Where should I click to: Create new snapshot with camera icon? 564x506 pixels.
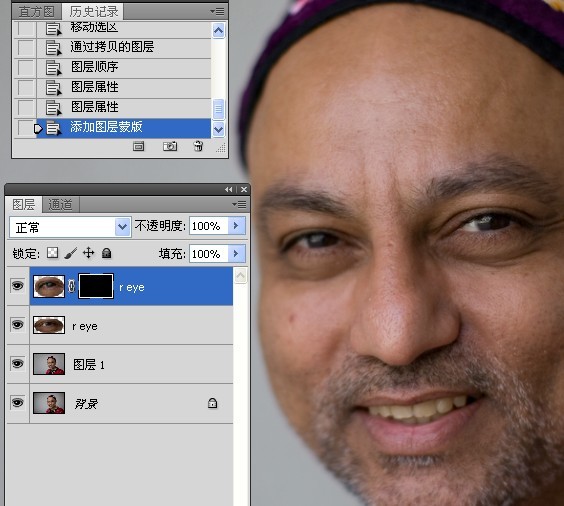[x=170, y=146]
